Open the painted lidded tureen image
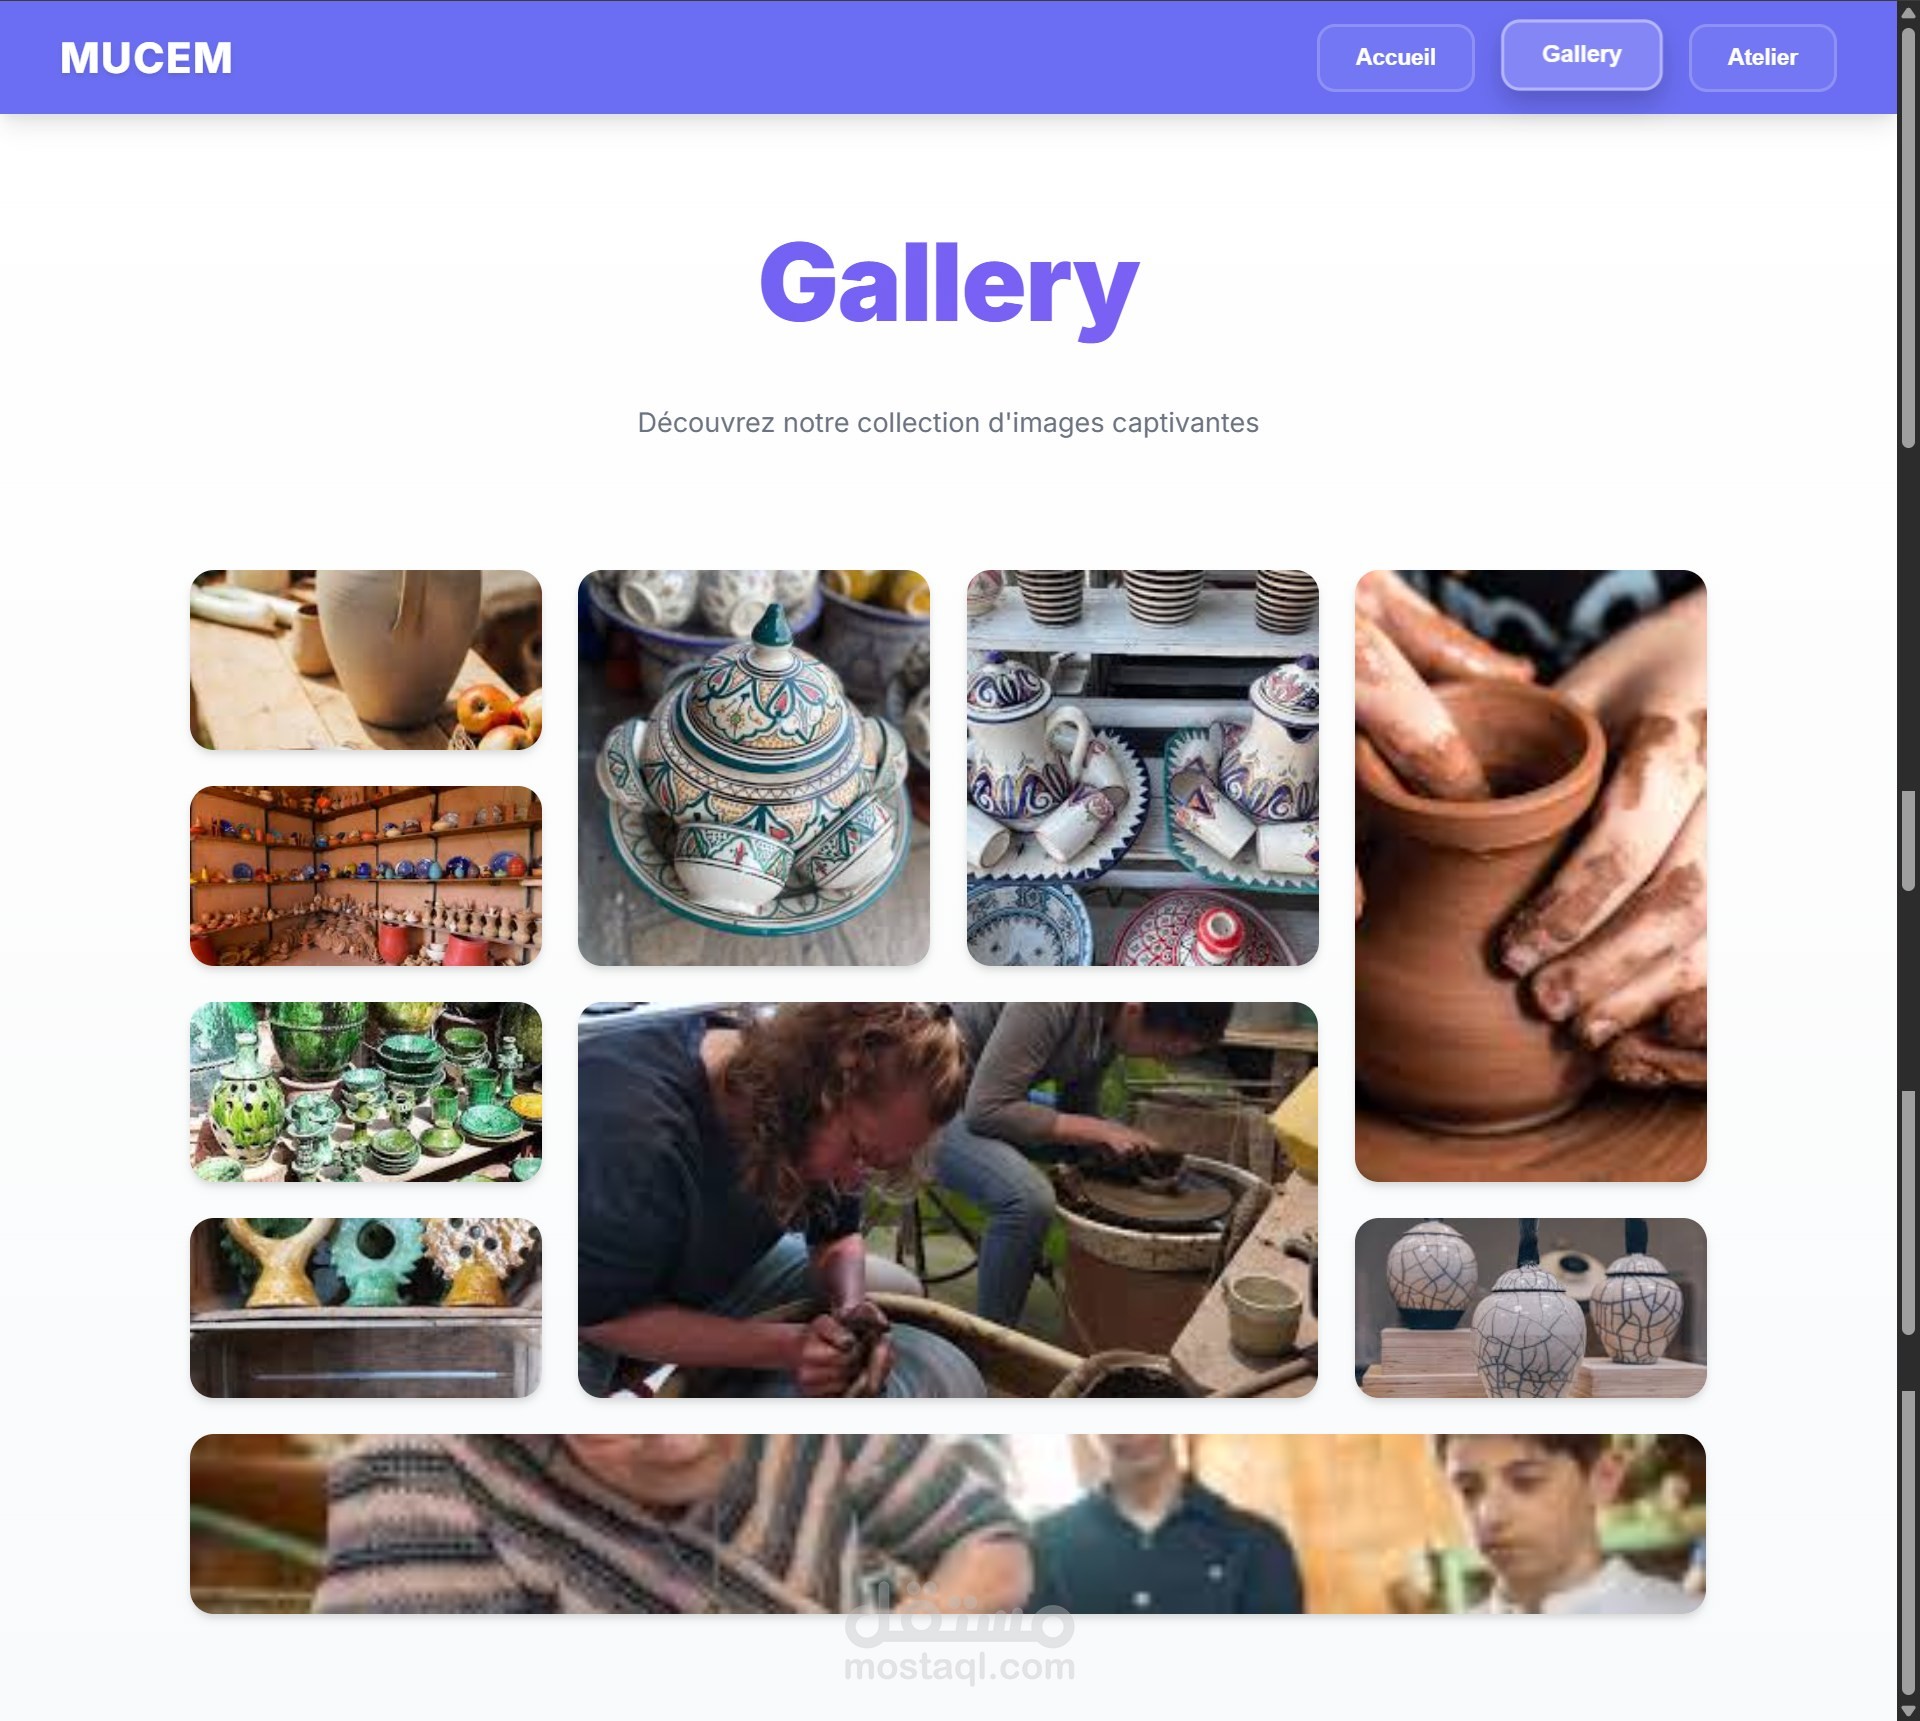 coord(754,768)
